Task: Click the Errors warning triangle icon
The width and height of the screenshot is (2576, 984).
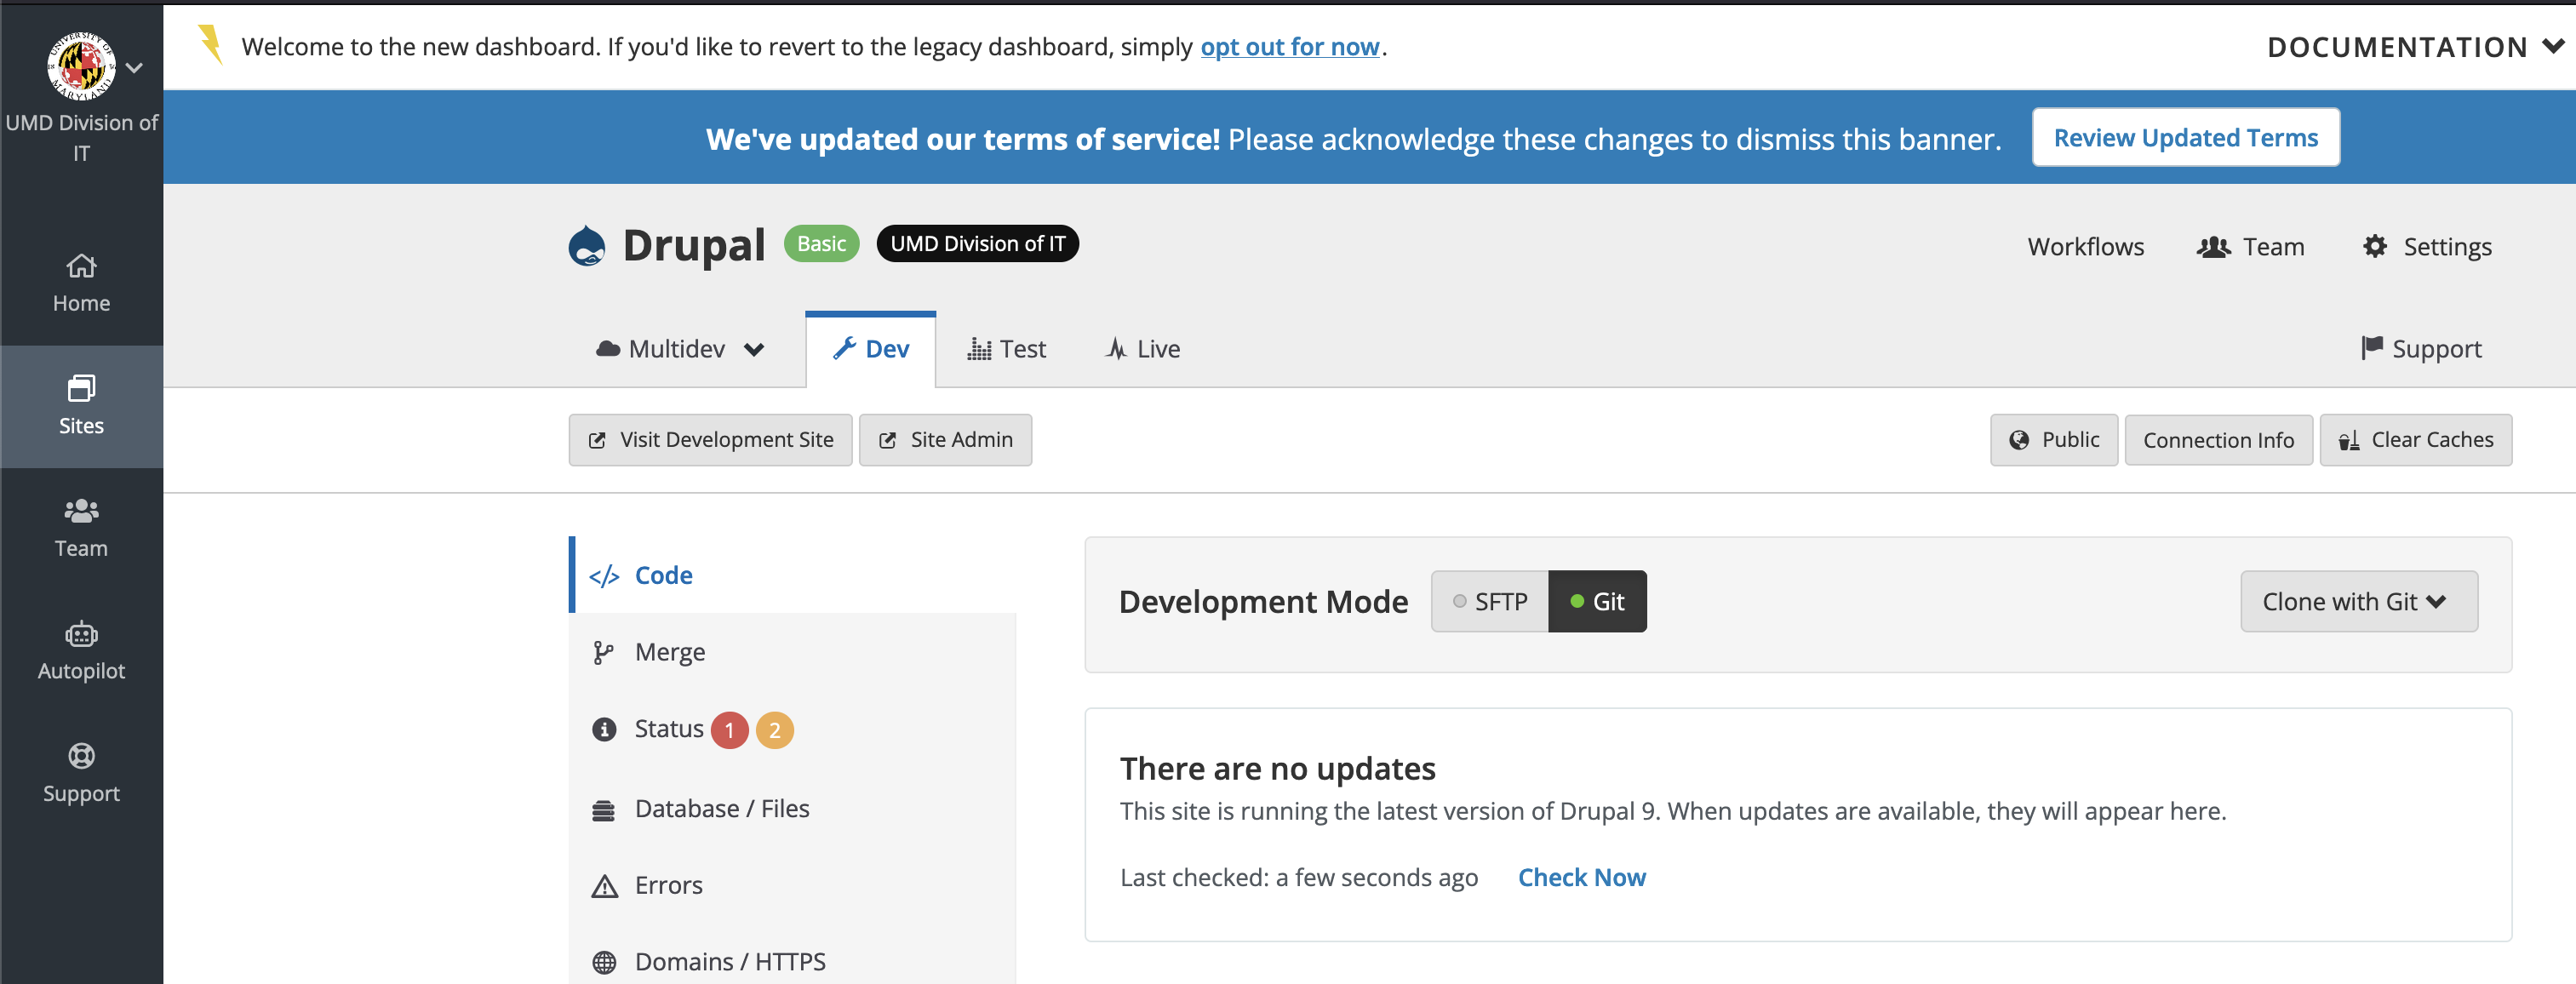Action: [604, 886]
